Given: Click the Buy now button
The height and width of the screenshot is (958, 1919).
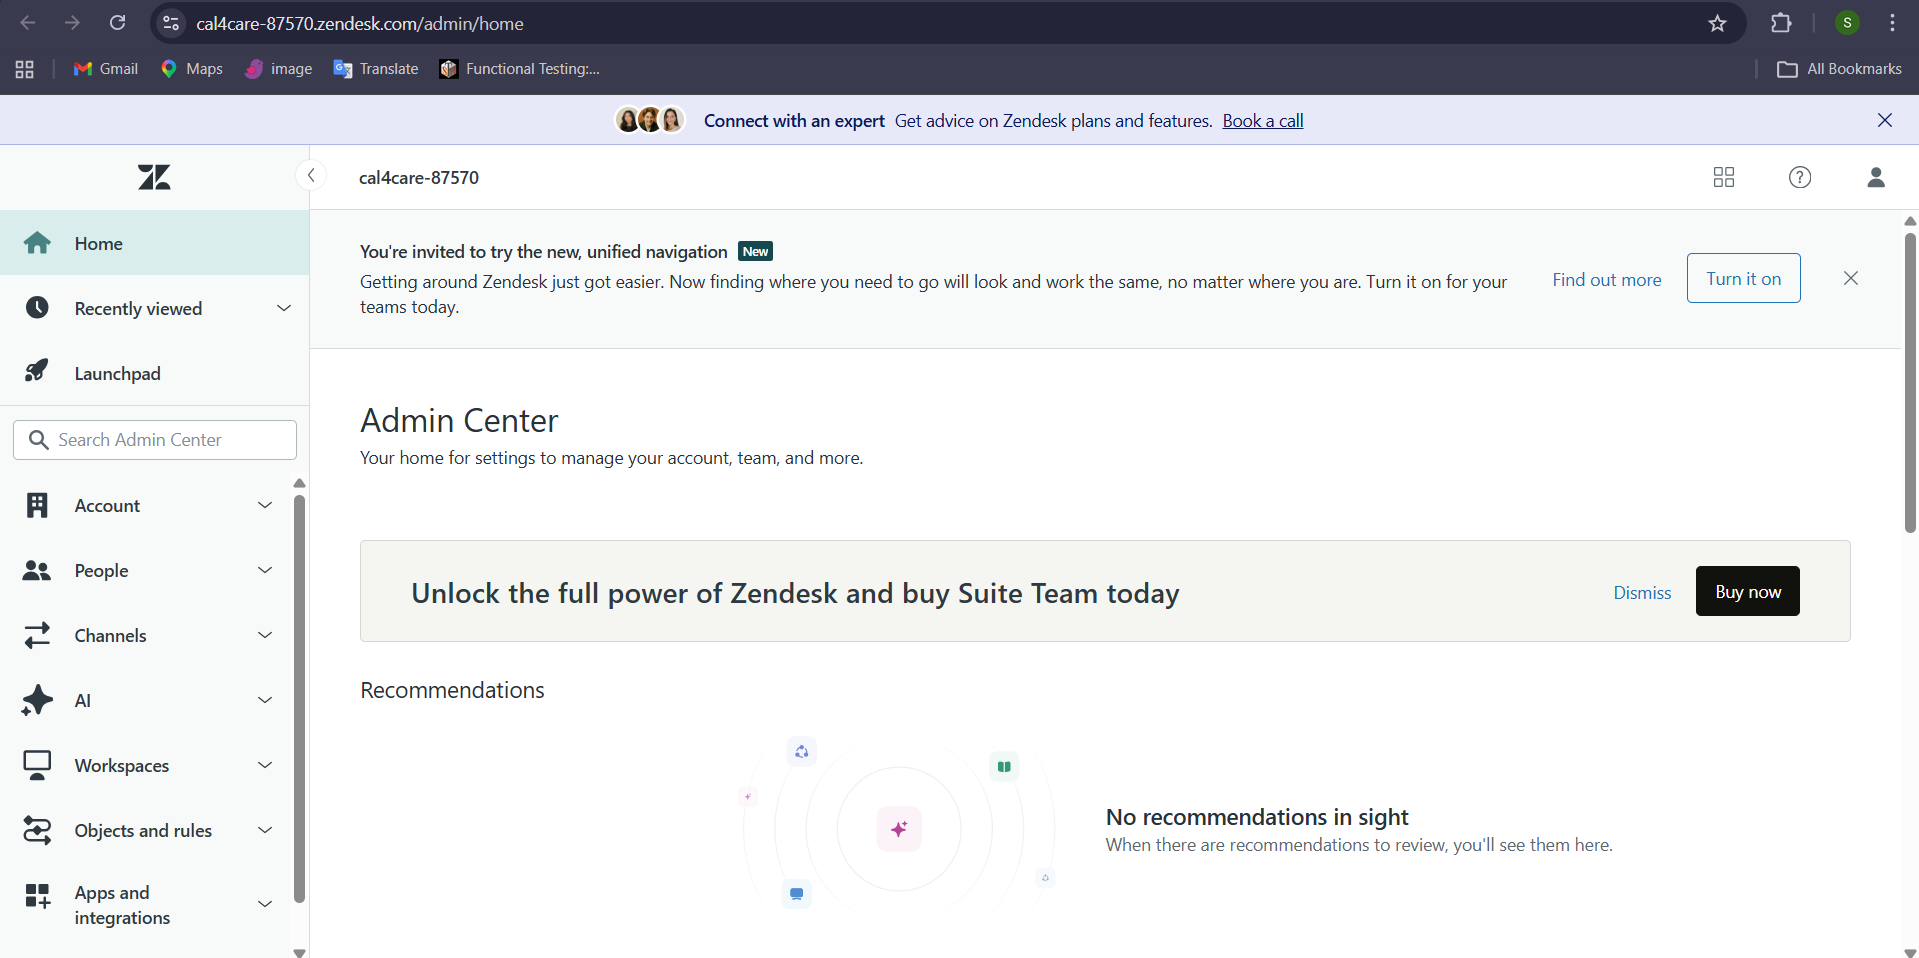Looking at the screenshot, I should click(1747, 591).
